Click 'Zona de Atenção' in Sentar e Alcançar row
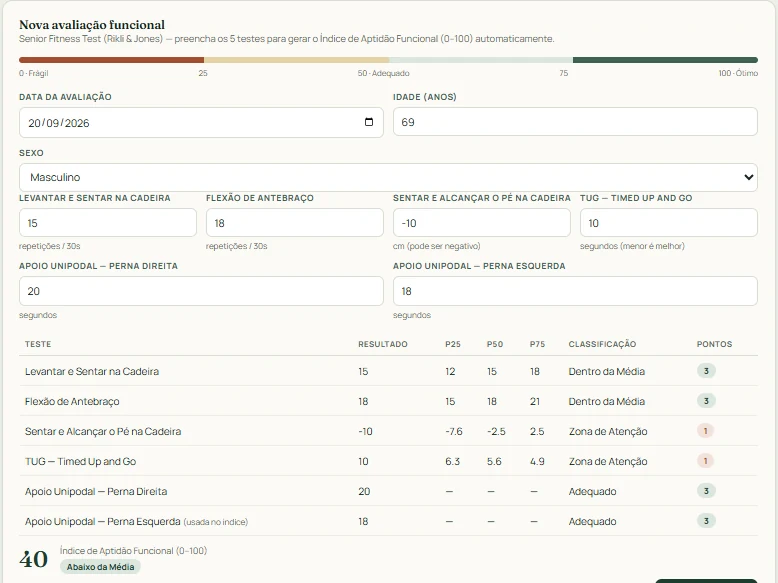The height and width of the screenshot is (583, 778). [608, 431]
